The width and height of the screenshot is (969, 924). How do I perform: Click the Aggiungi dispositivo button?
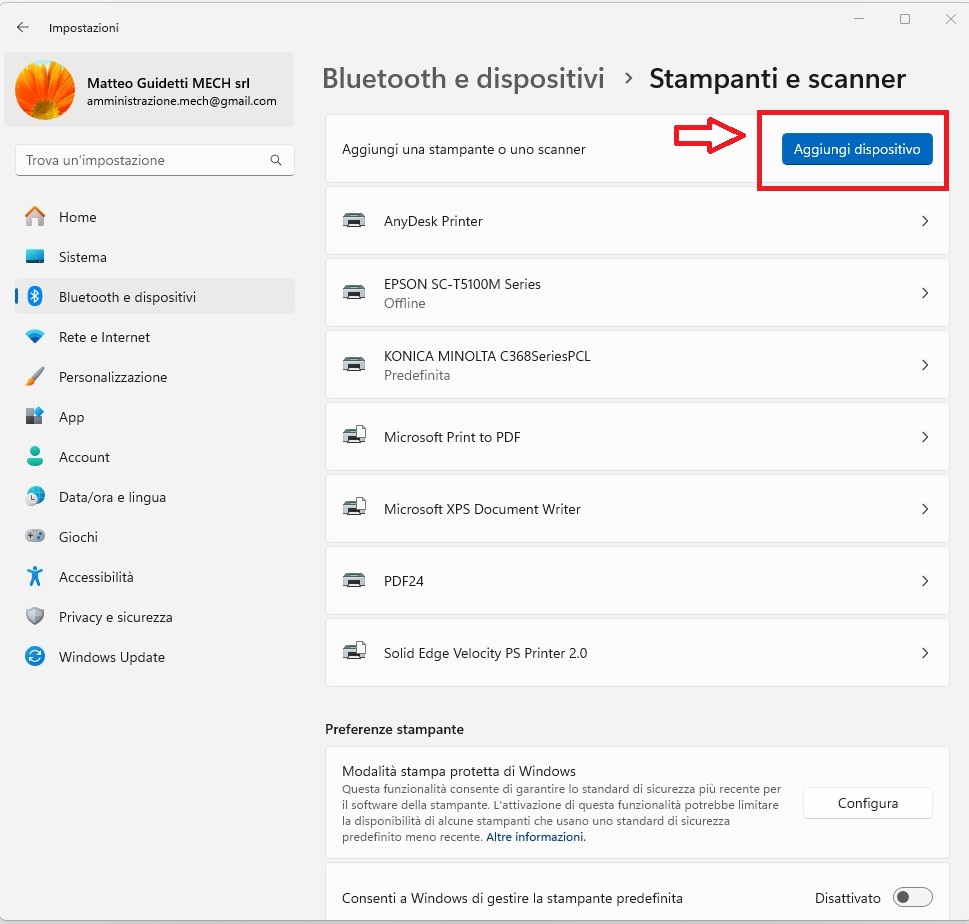(856, 149)
